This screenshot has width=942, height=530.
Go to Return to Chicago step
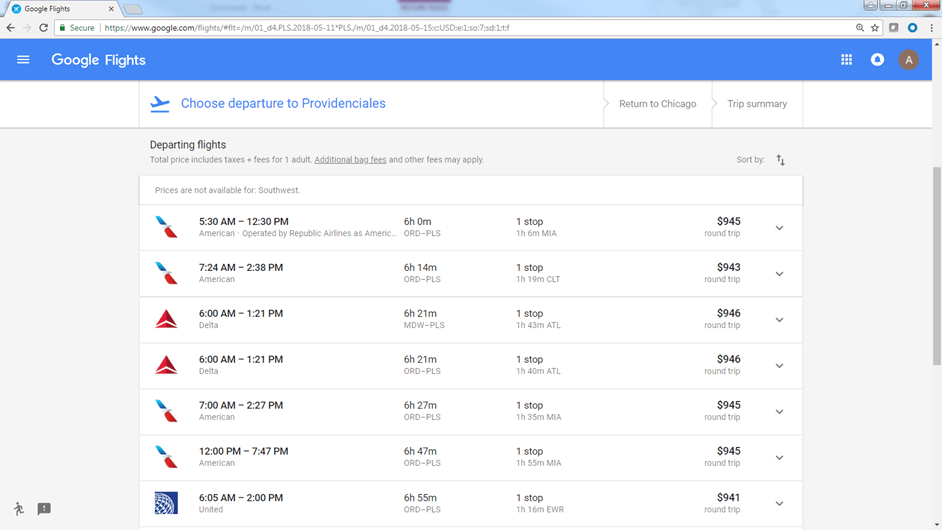657,103
